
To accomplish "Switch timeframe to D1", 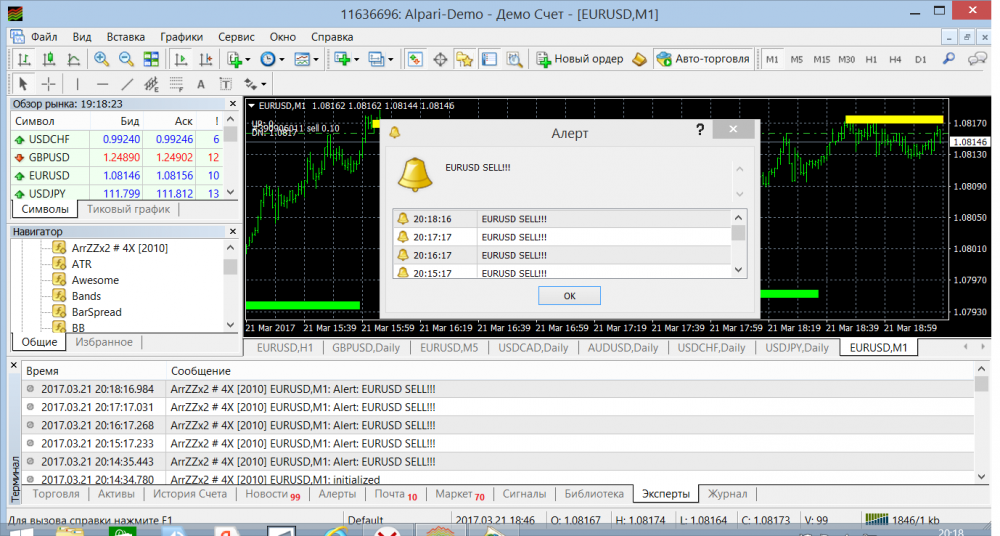I will pyautogui.click(x=920, y=59).
